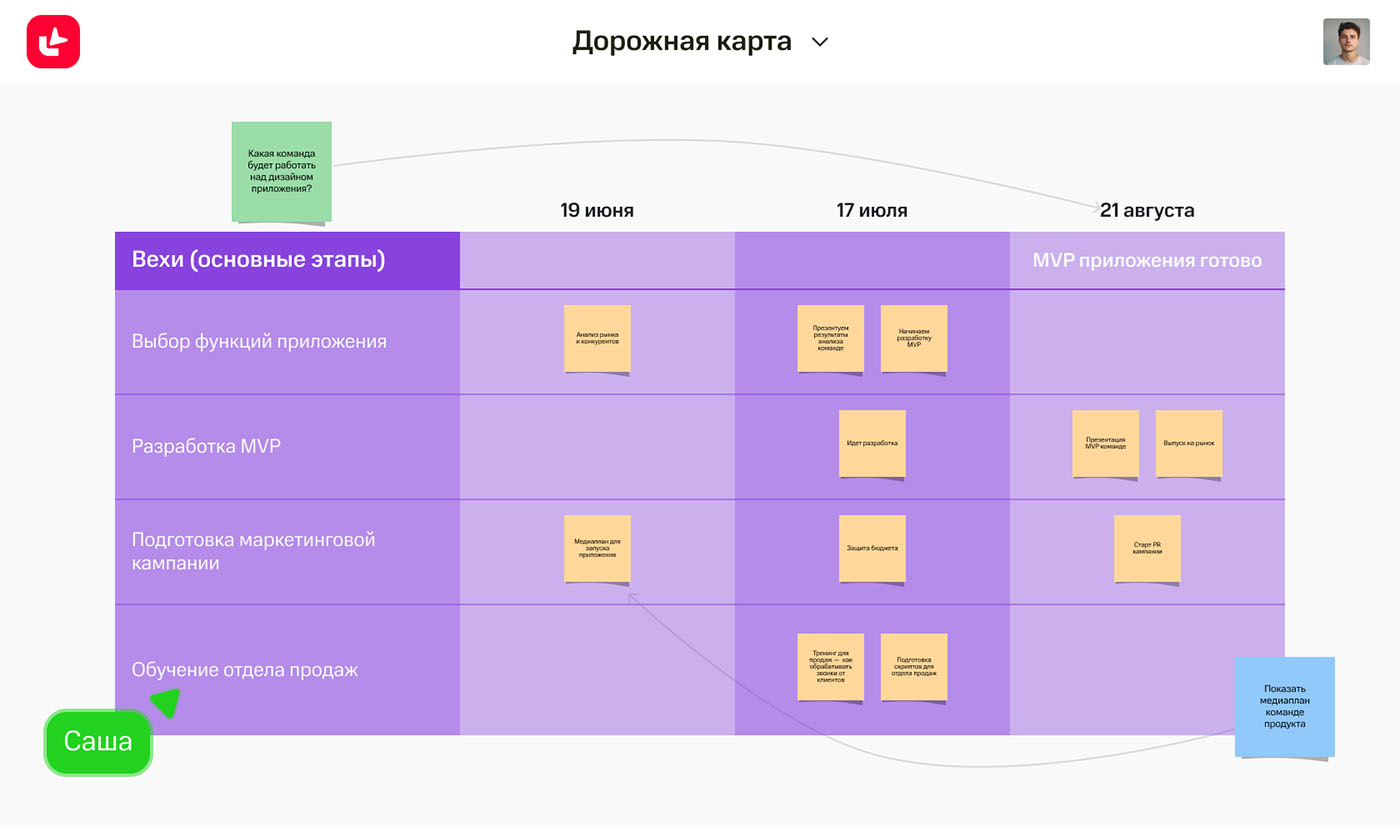The image size is (1400, 827).
Task: Click the green Саша collaborator label
Action: tap(98, 742)
